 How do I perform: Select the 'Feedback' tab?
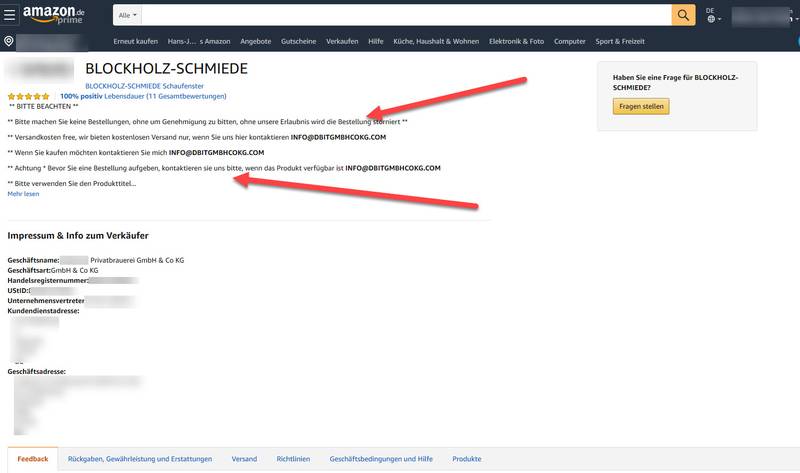click(x=33, y=459)
